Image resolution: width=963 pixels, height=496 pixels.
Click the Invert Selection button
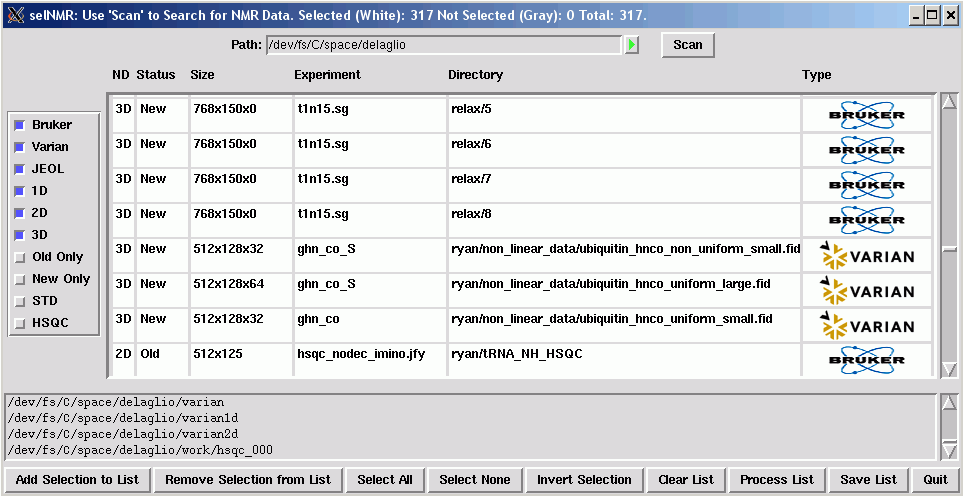(584, 480)
